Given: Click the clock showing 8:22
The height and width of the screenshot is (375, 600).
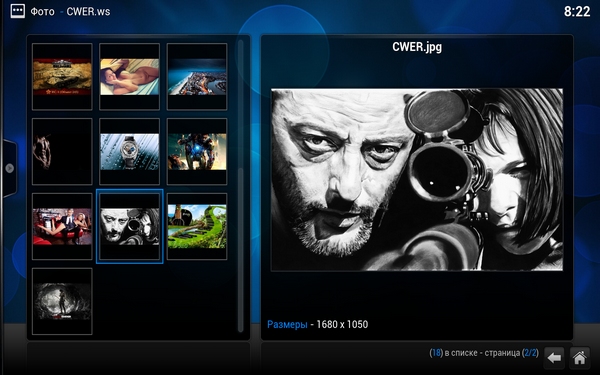Looking at the screenshot, I should click(577, 11).
